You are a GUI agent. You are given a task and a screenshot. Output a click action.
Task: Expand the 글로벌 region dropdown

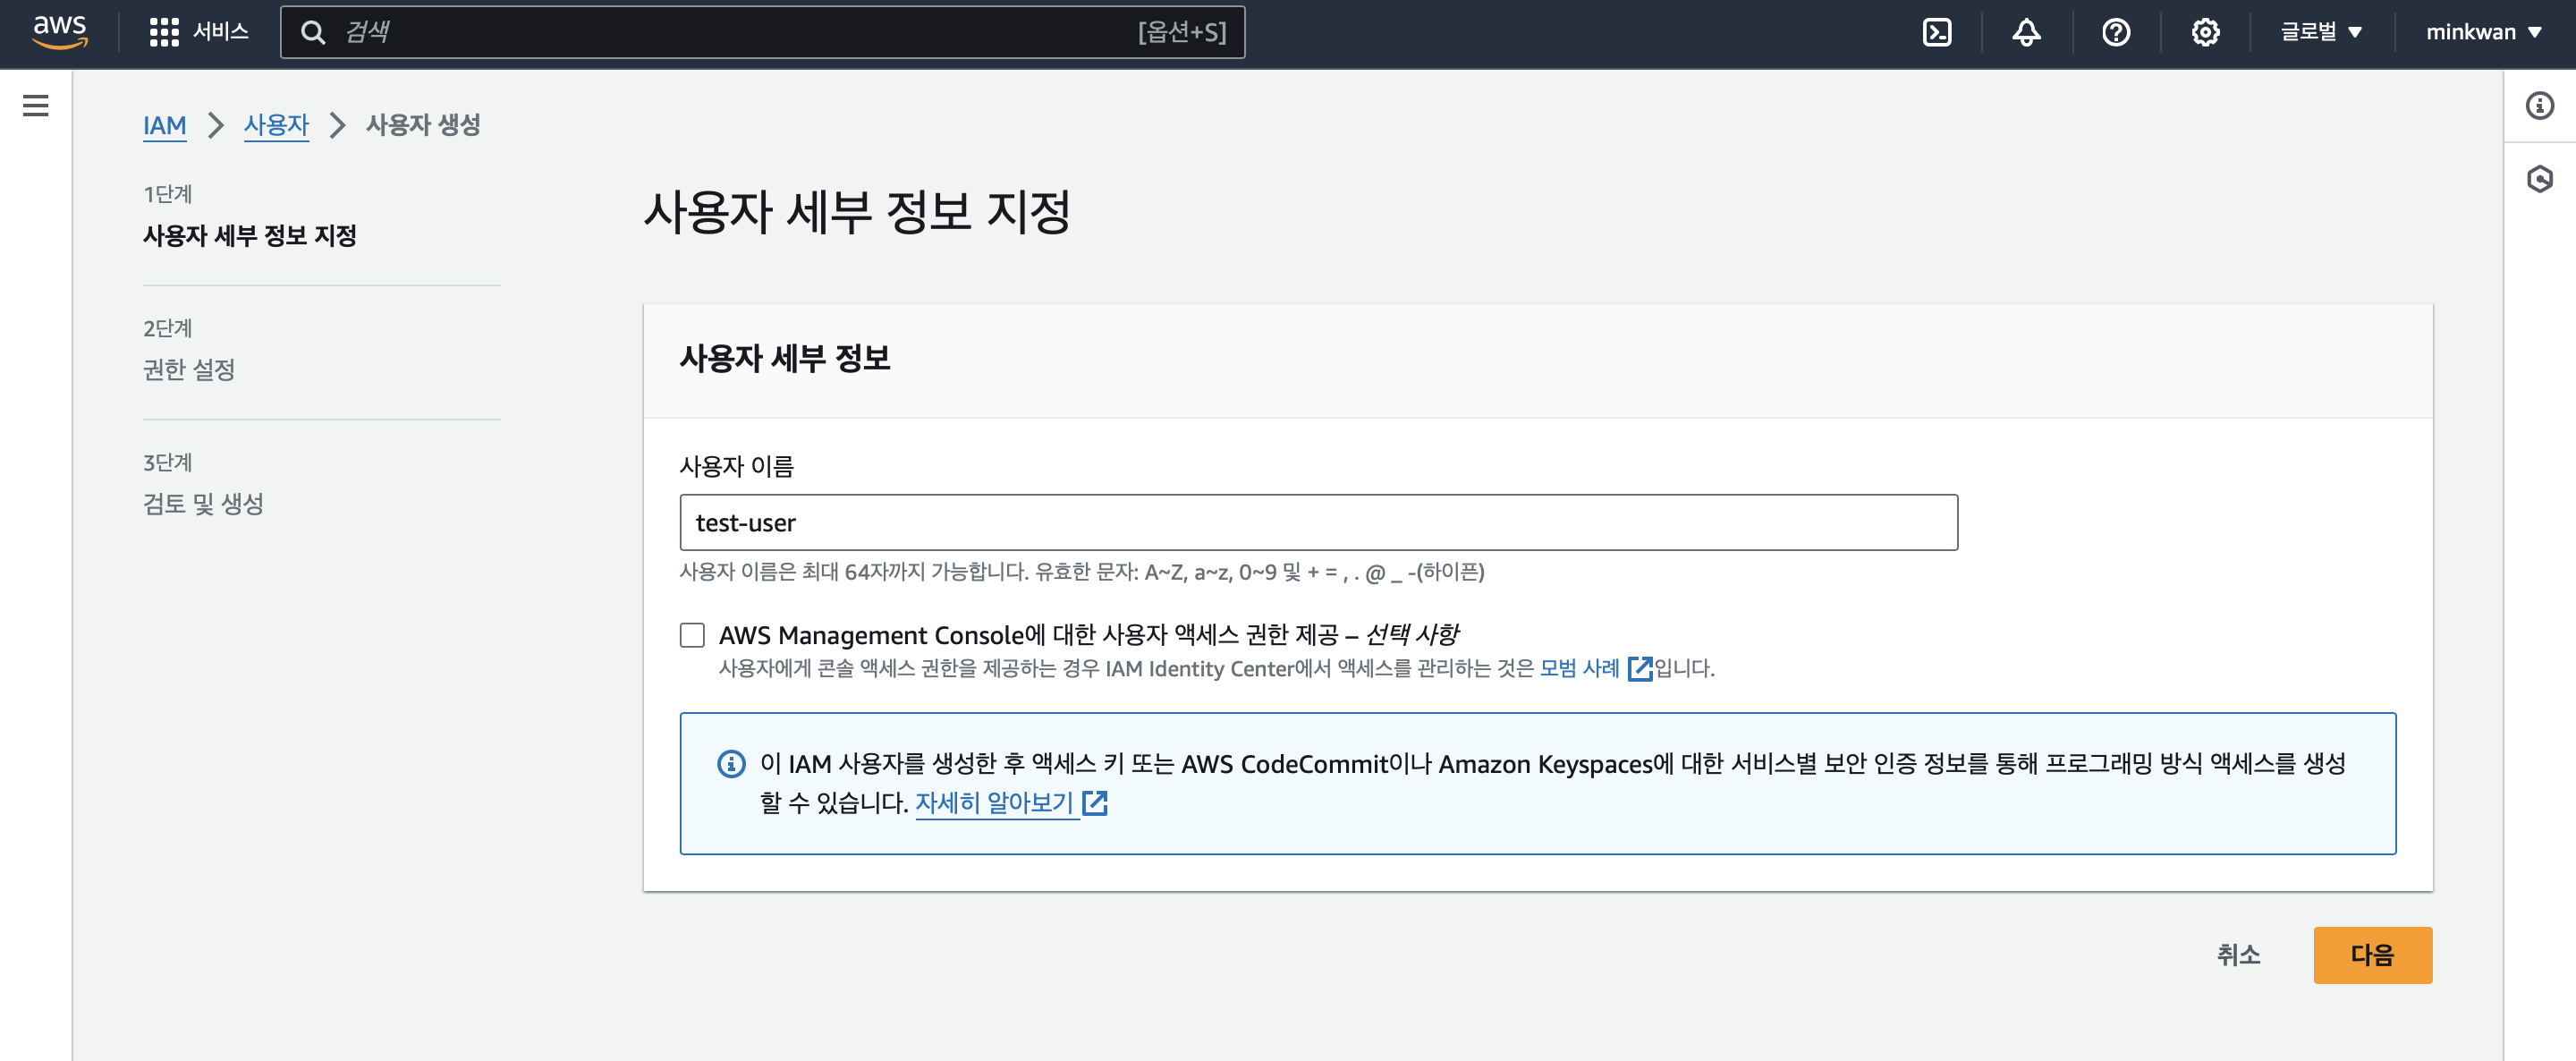click(2320, 32)
